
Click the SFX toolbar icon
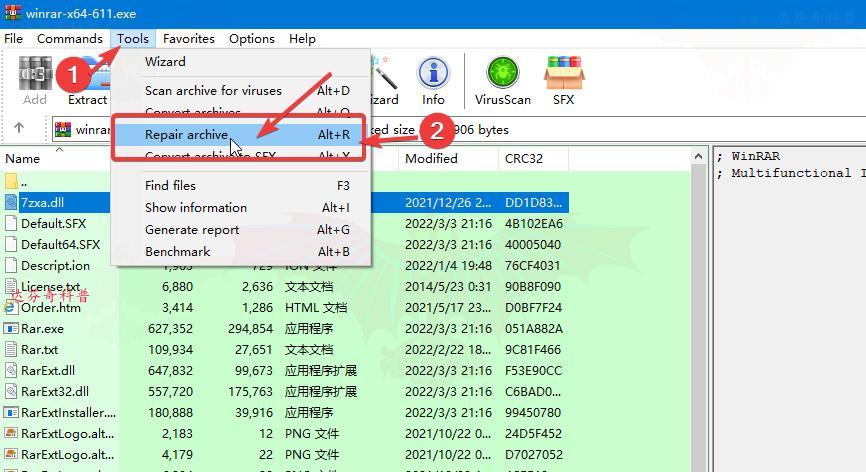click(x=563, y=73)
